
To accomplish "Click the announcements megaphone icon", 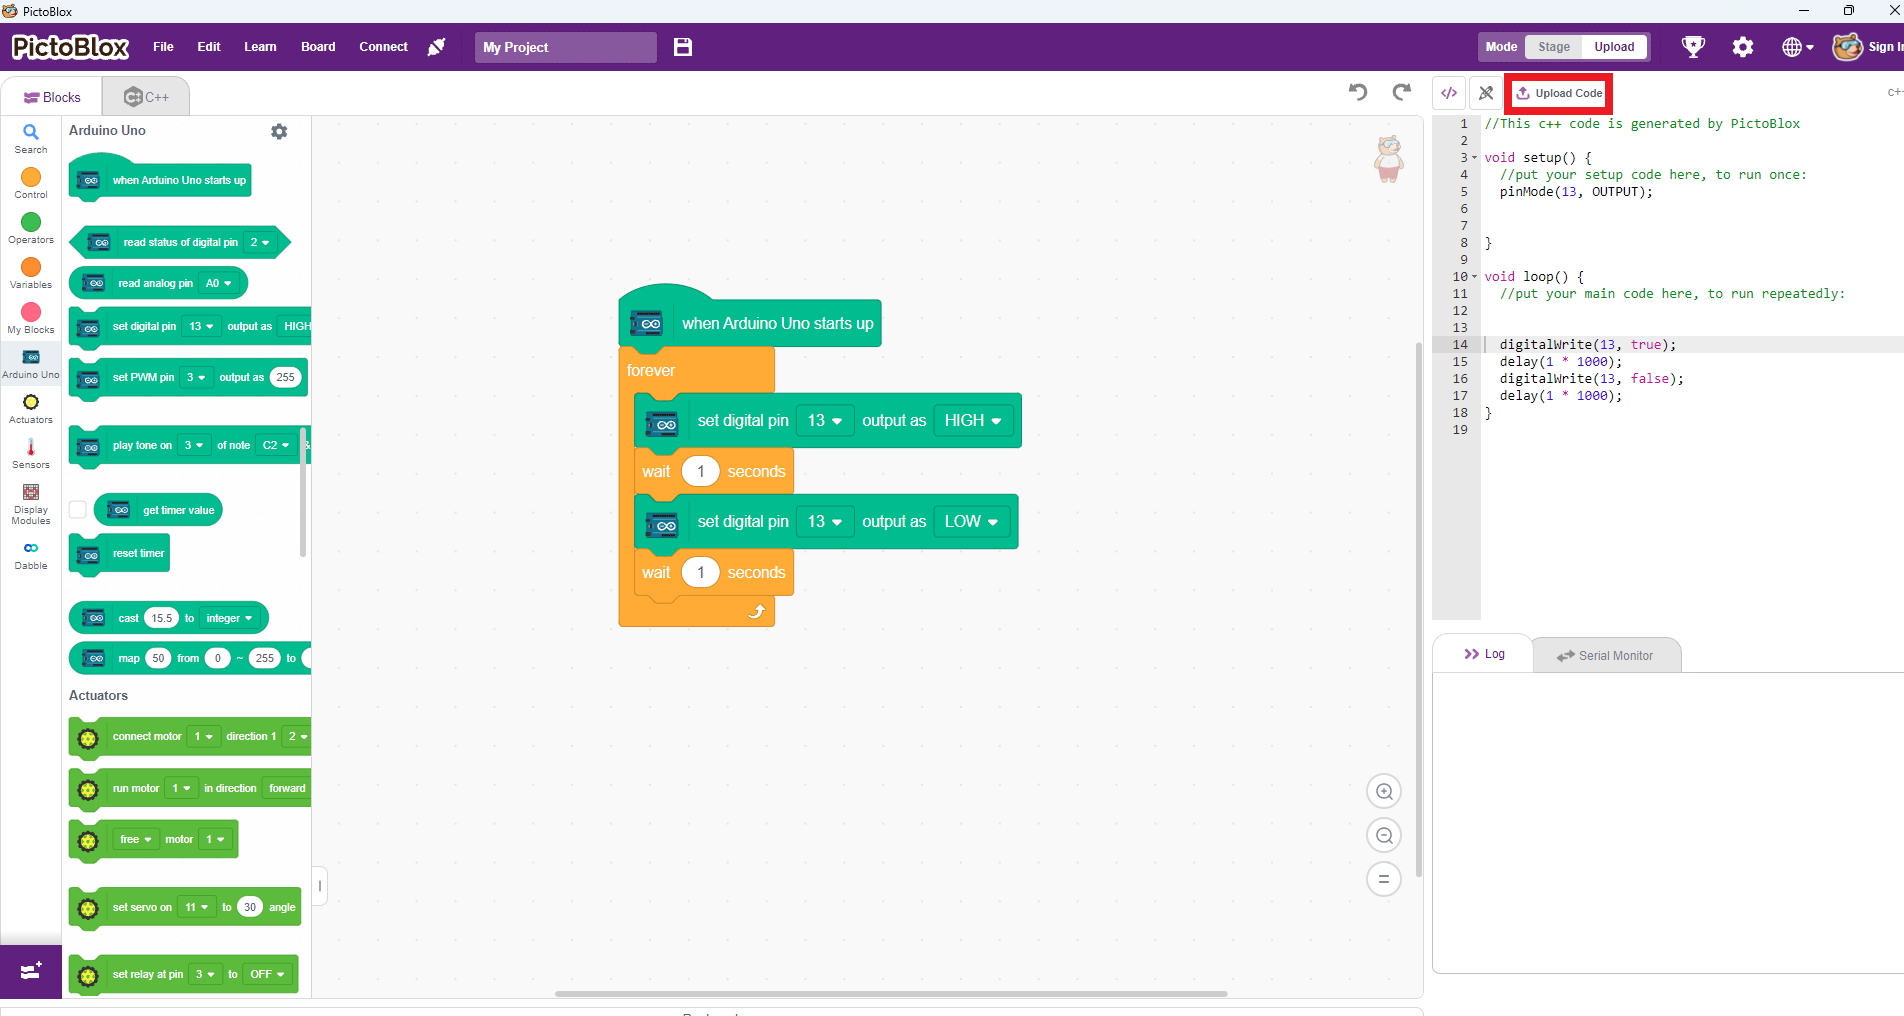I will point(436,47).
